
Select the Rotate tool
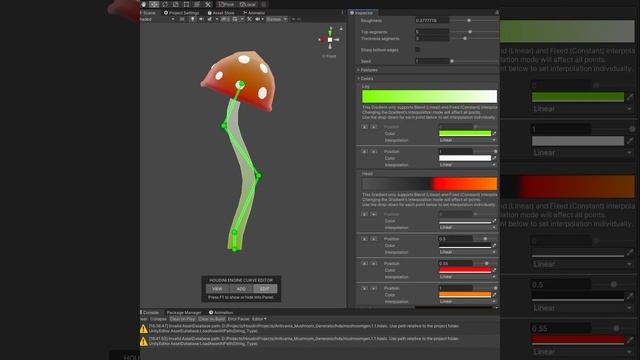165,4
